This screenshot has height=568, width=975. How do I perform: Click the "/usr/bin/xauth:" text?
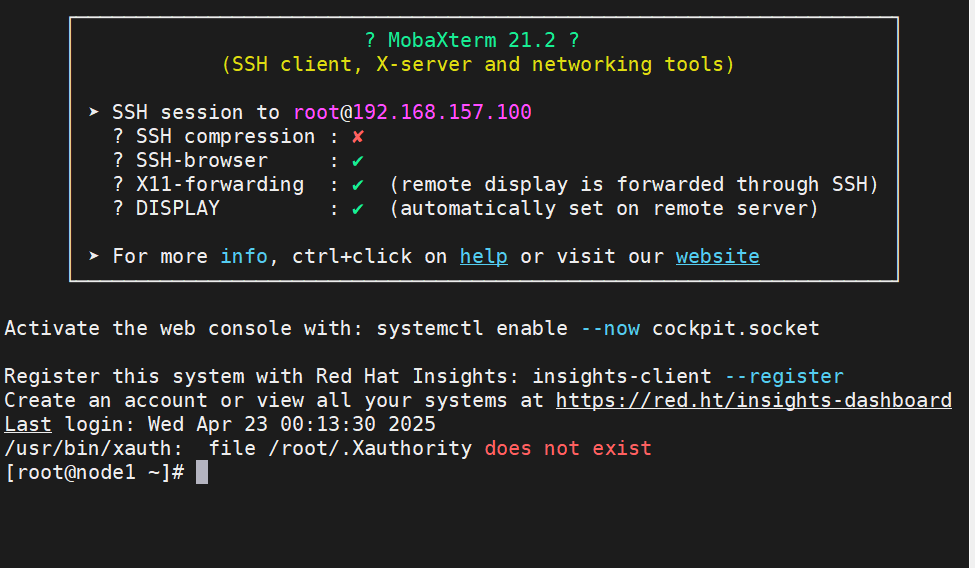pos(94,448)
